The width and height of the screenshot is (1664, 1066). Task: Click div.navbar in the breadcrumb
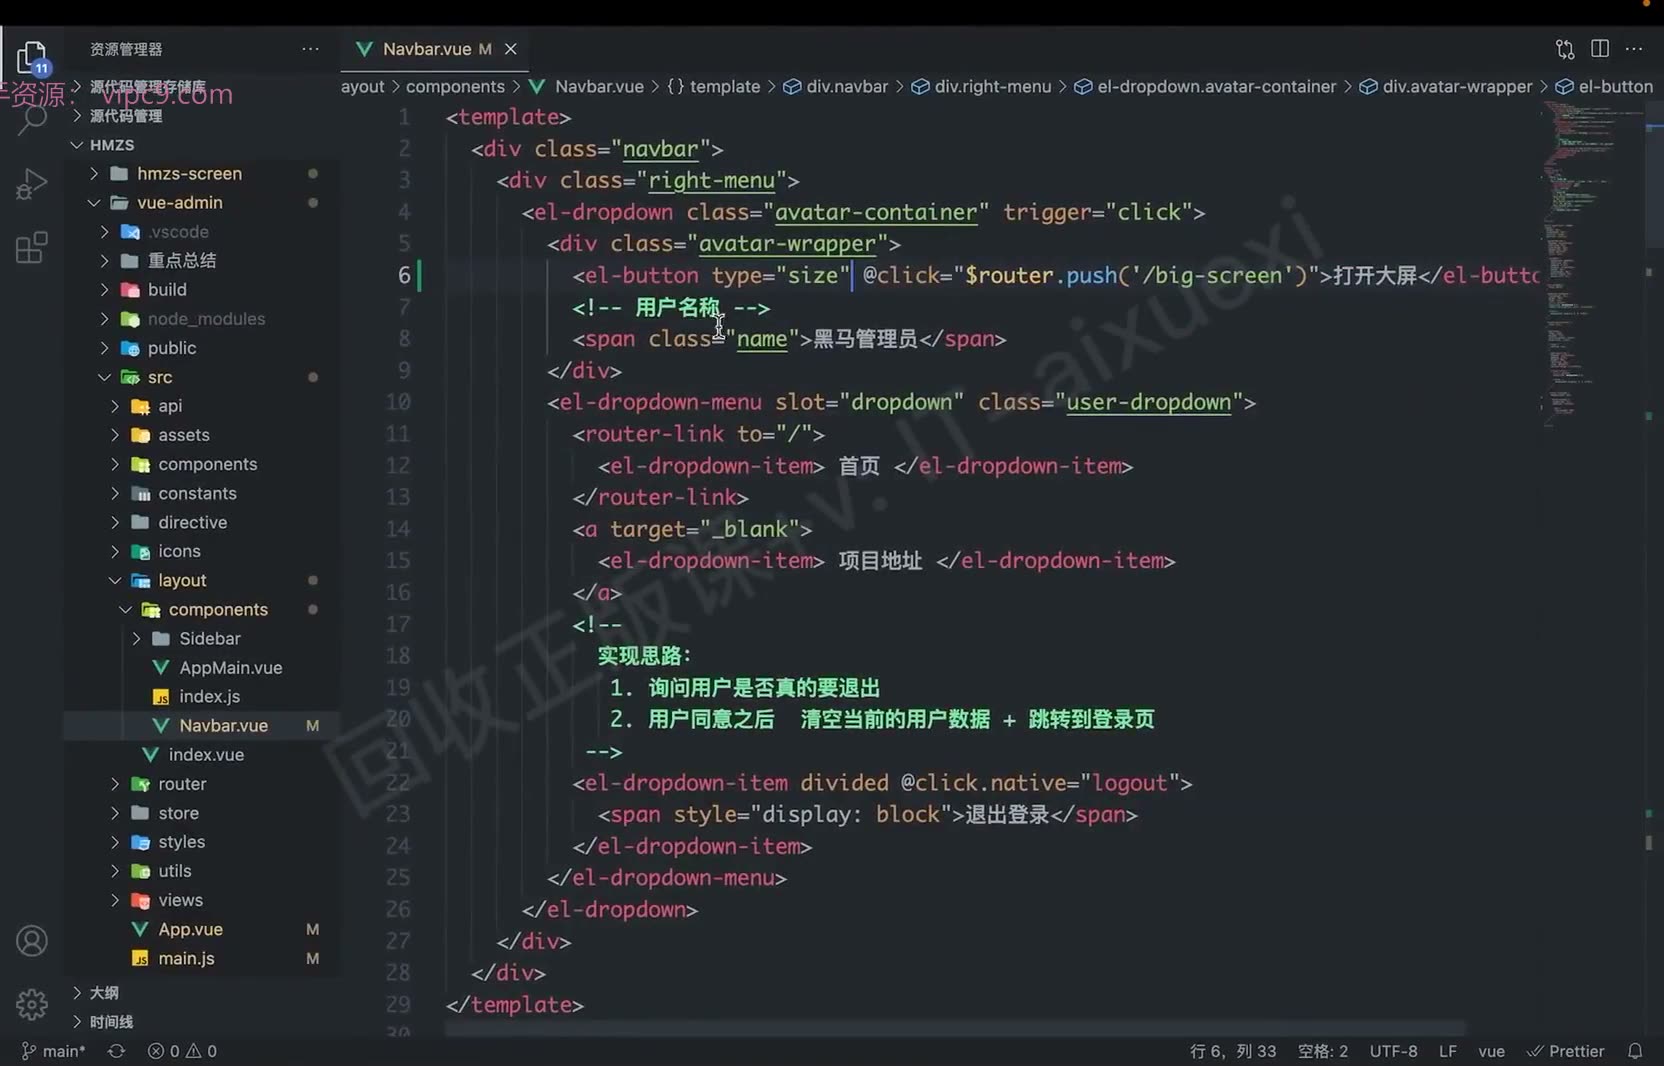835,87
